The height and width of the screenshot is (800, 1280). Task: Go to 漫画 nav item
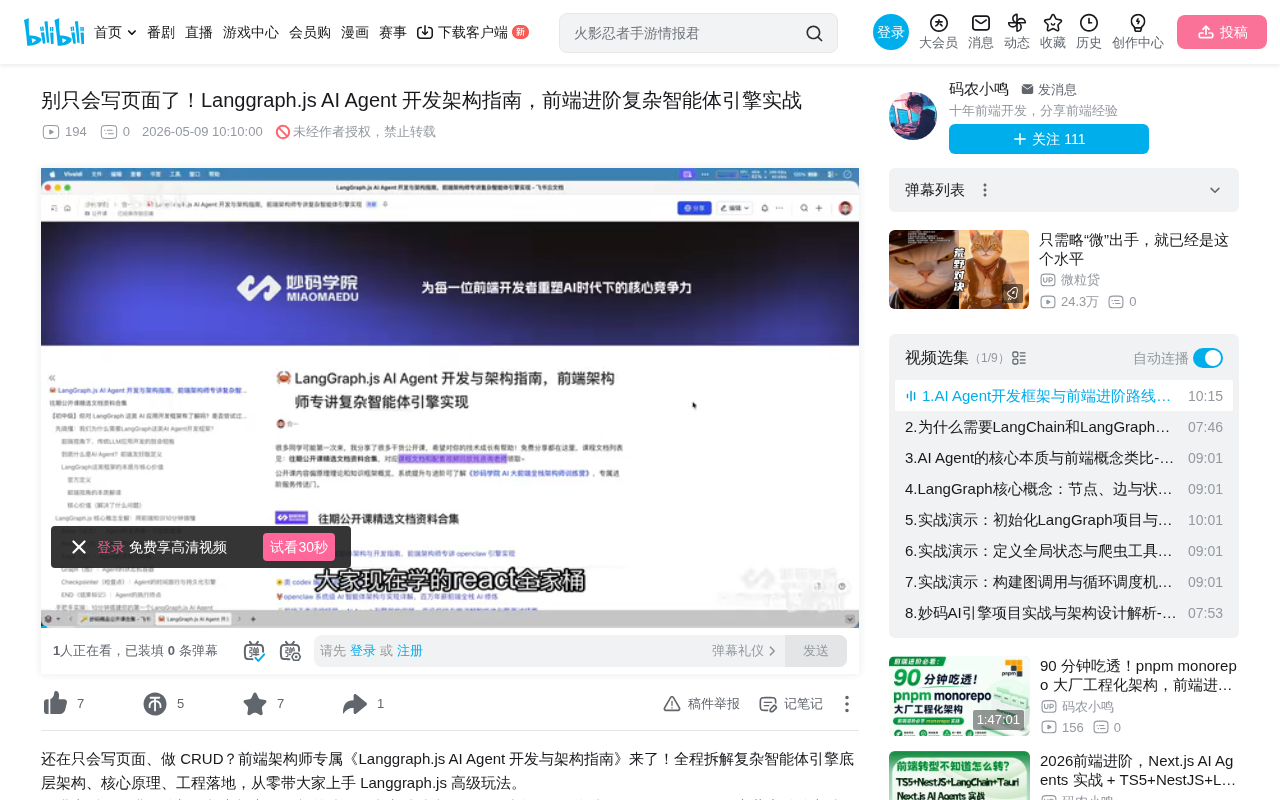[355, 32]
